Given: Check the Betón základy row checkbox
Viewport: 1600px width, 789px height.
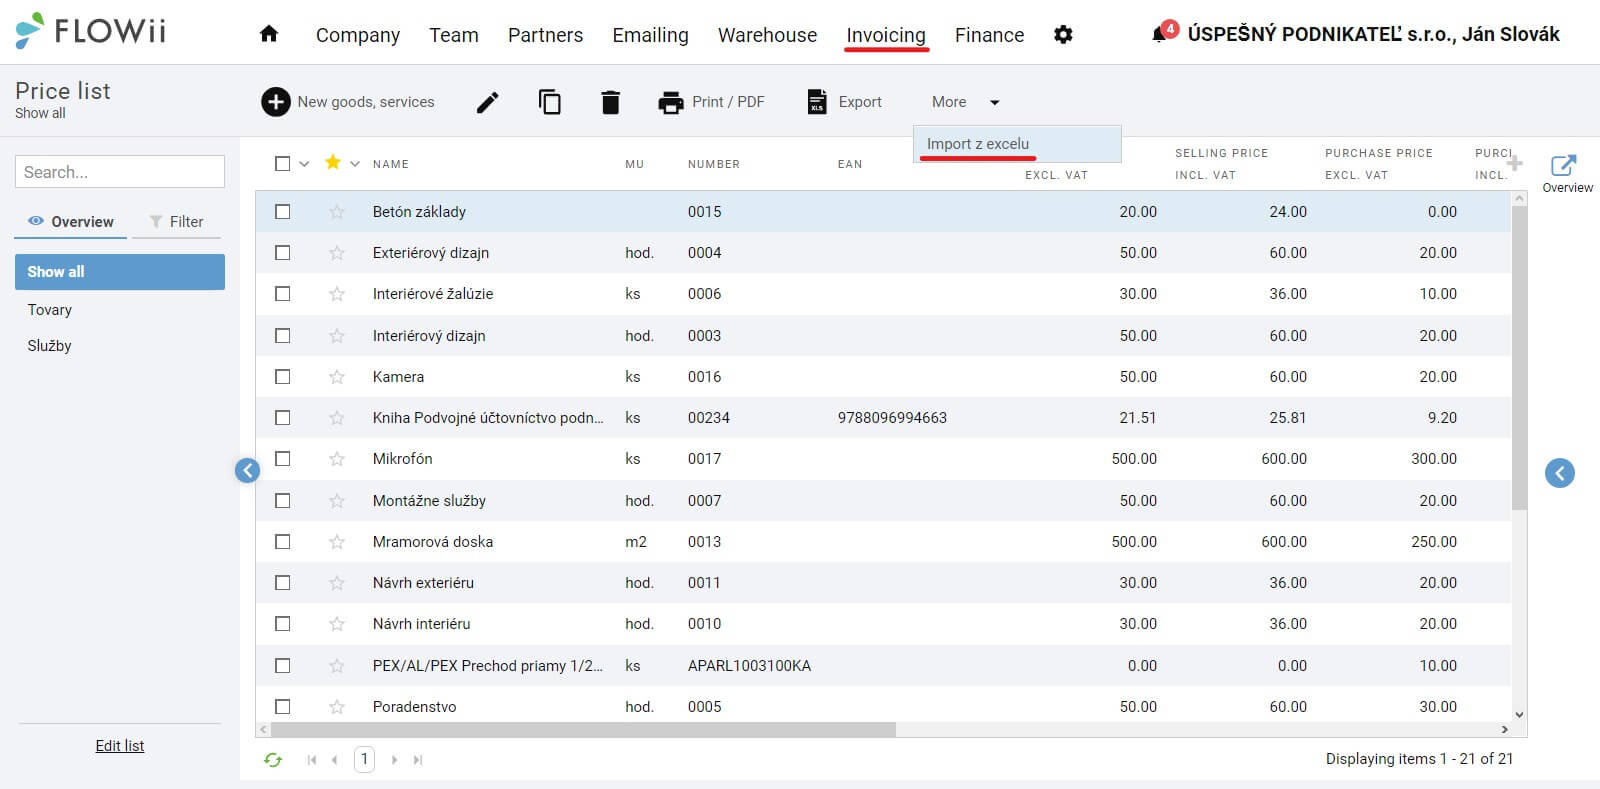Looking at the screenshot, I should [283, 212].
